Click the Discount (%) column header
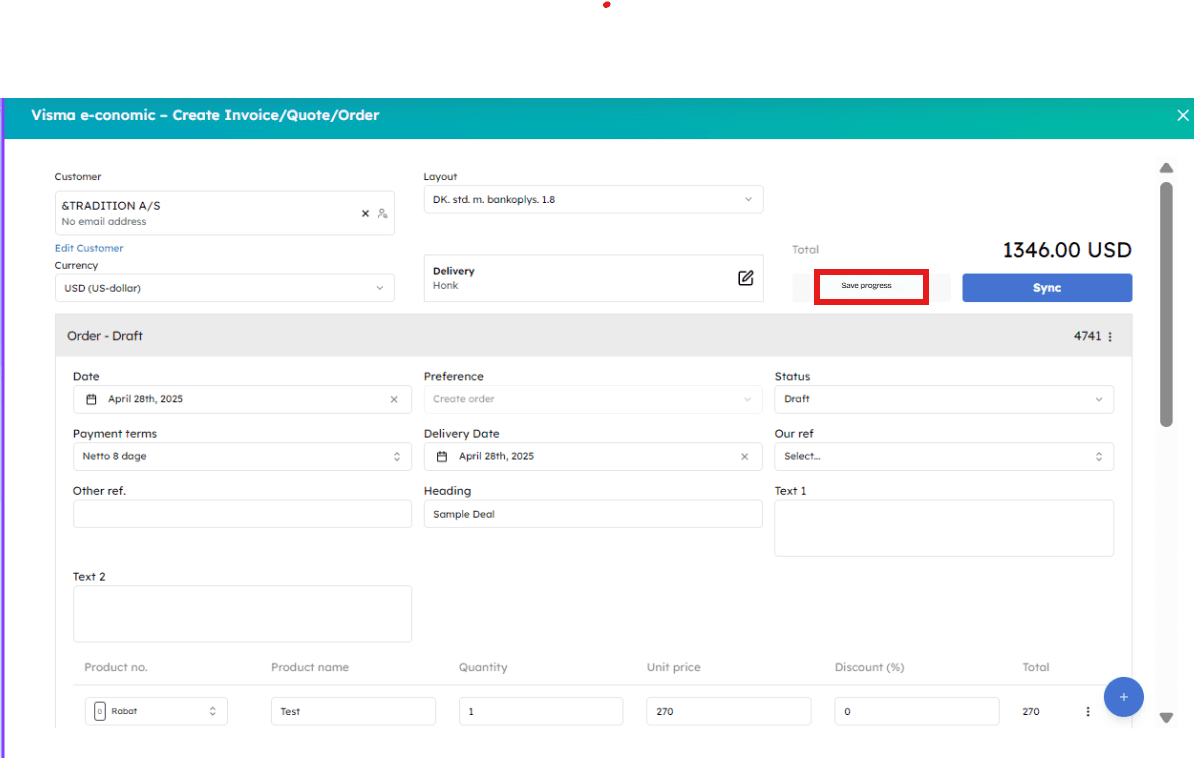This screenshot has height=758, width=1194. coord(870,667)
